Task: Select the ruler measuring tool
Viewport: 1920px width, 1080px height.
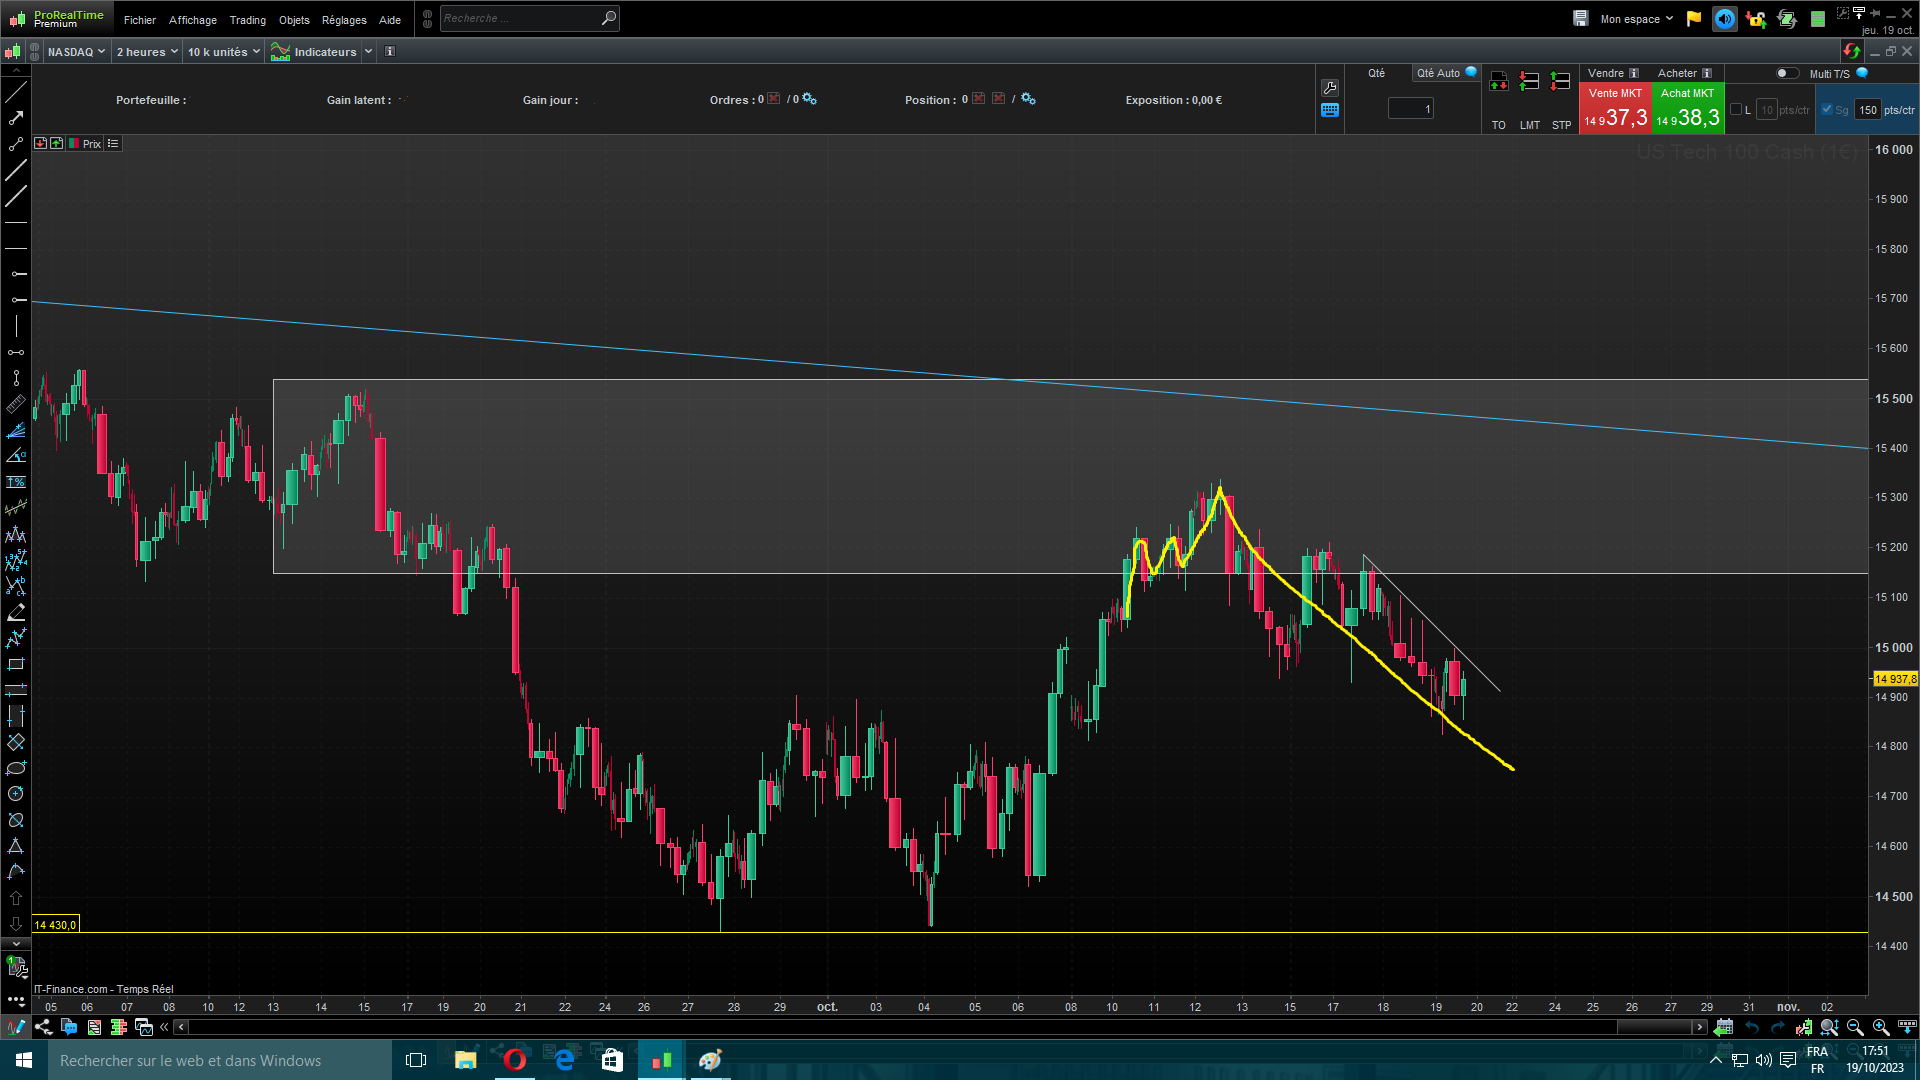Action: click(x=16, y=404)
